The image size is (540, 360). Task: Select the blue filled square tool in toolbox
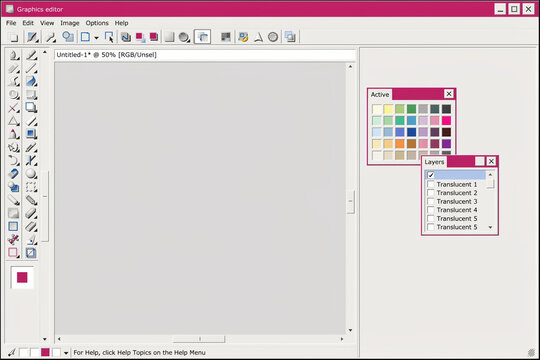point(31,134)
